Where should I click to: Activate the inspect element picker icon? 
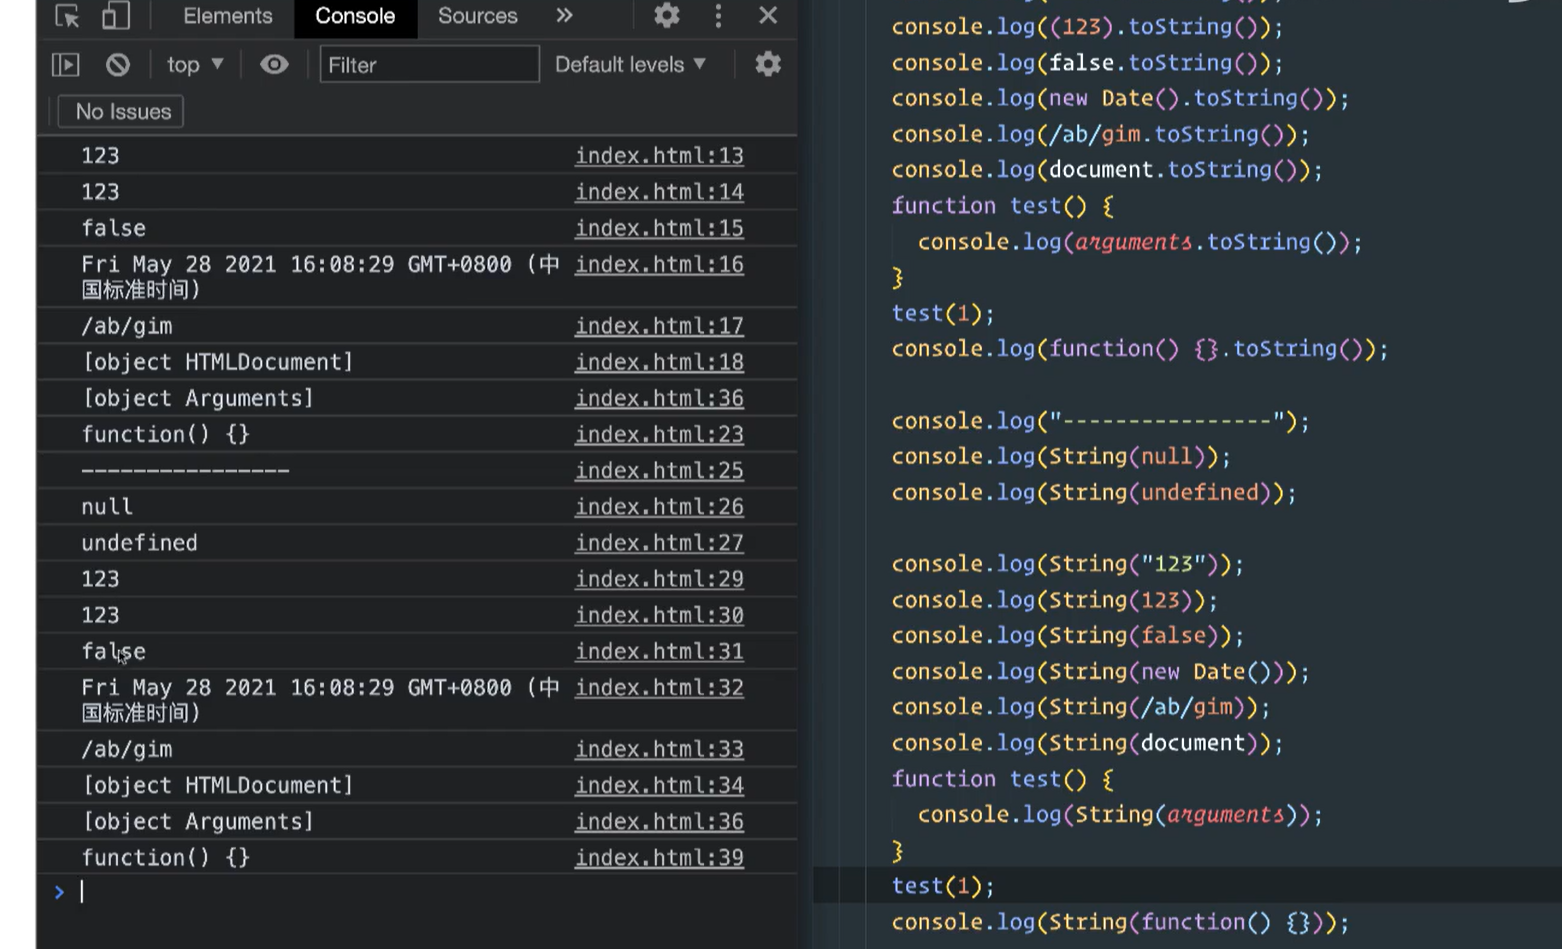[x=67, y=16]
